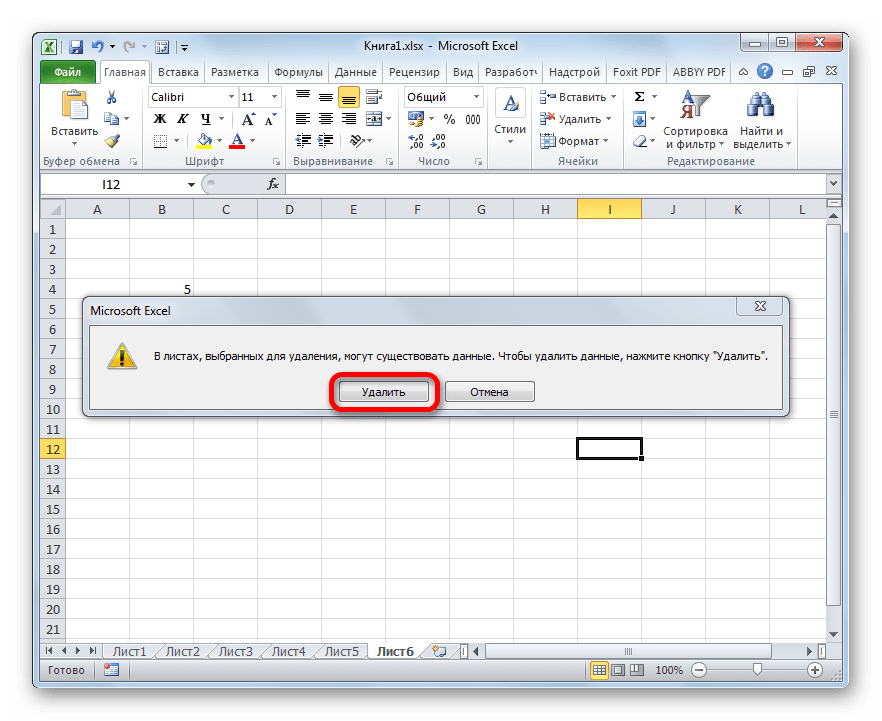This screenshot has height=721, width=882.
Task: Click the Undo arrow icon
Action: coord(98,46)
